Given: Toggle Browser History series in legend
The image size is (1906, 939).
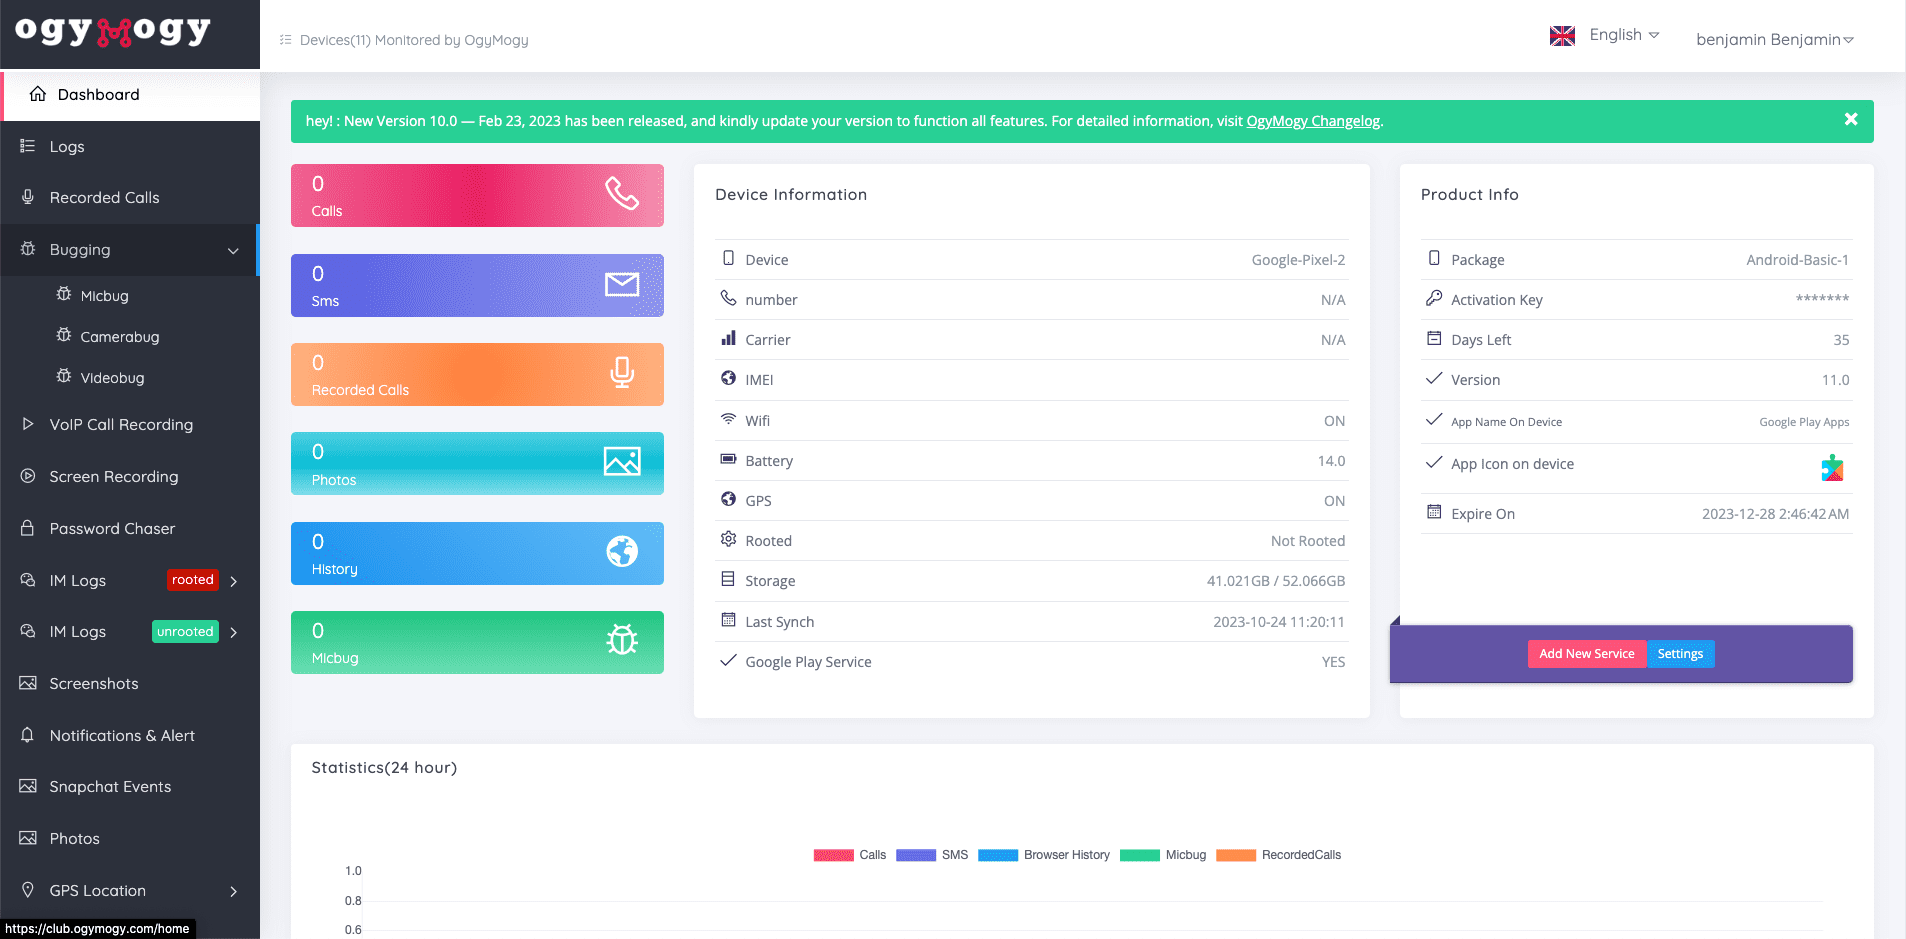Looking at the screenshot, I should [1044, 855].
